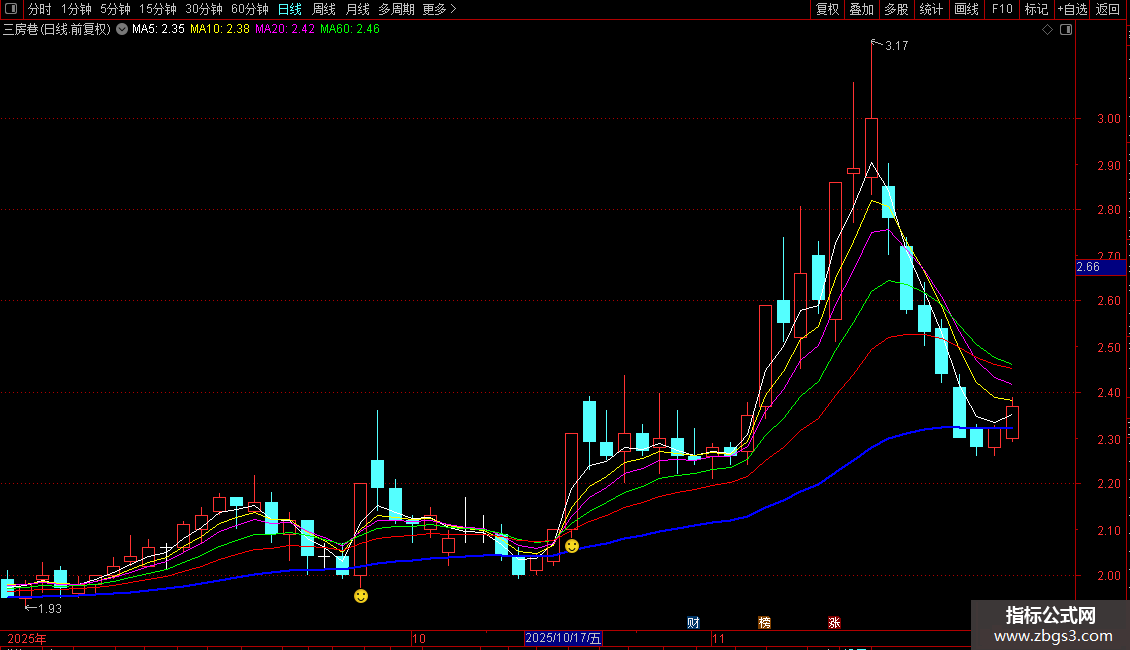Open the 画线 drawing tools
The height and width of the screenshot is (650, 1130).
click(x=966, y=9)
